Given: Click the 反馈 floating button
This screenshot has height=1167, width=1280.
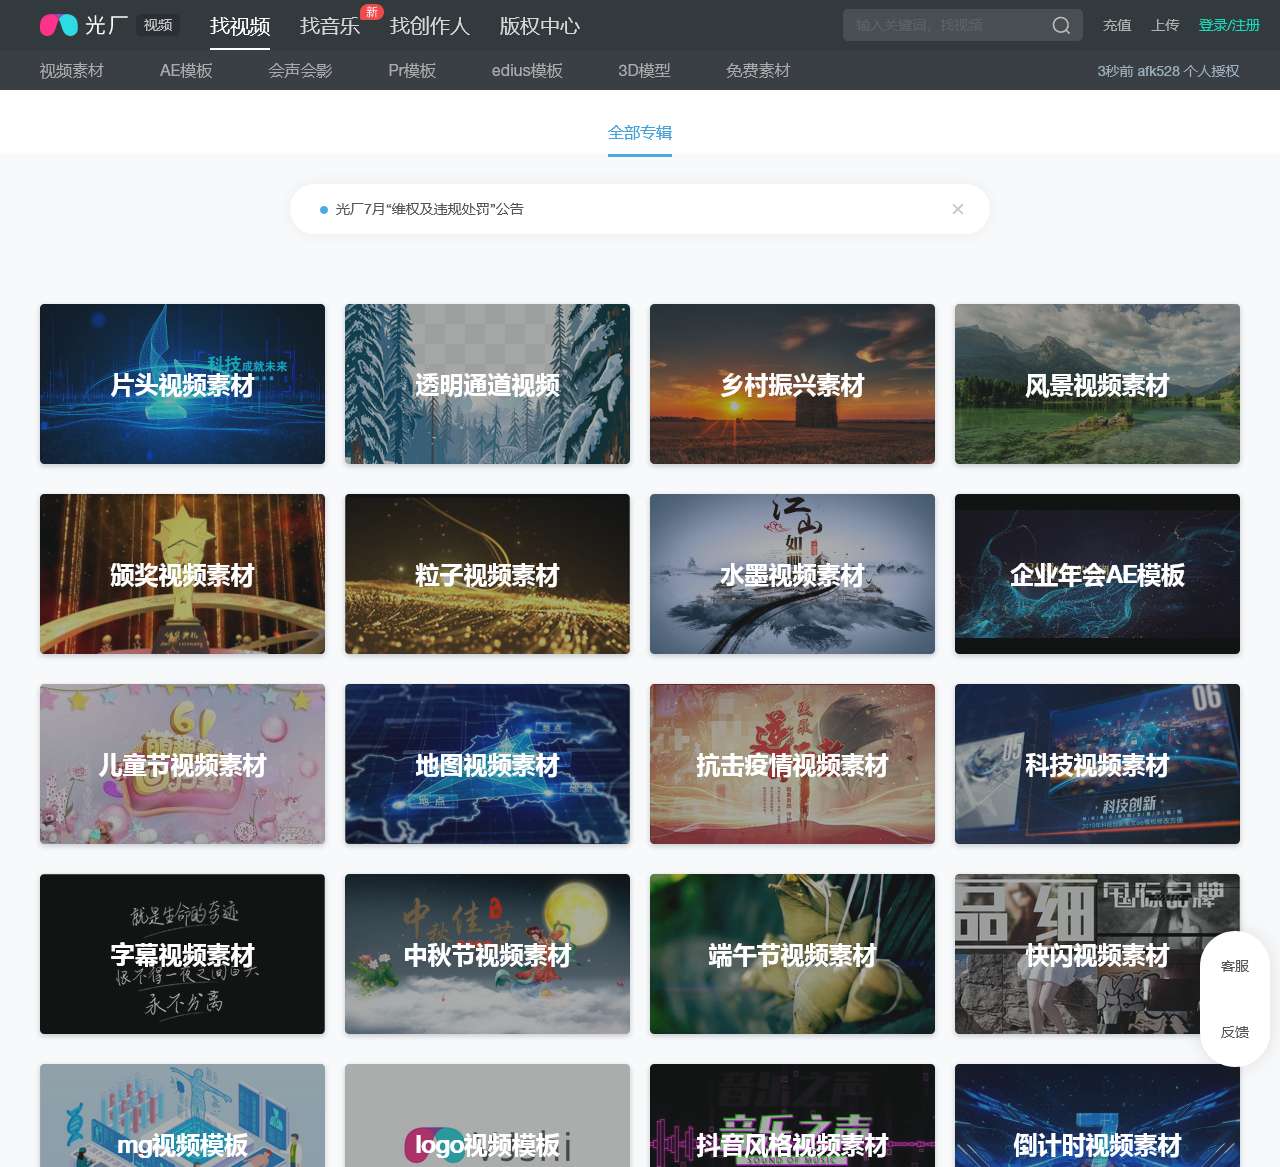Looking at the screenshot, I should click(x=1235, y=1032).
